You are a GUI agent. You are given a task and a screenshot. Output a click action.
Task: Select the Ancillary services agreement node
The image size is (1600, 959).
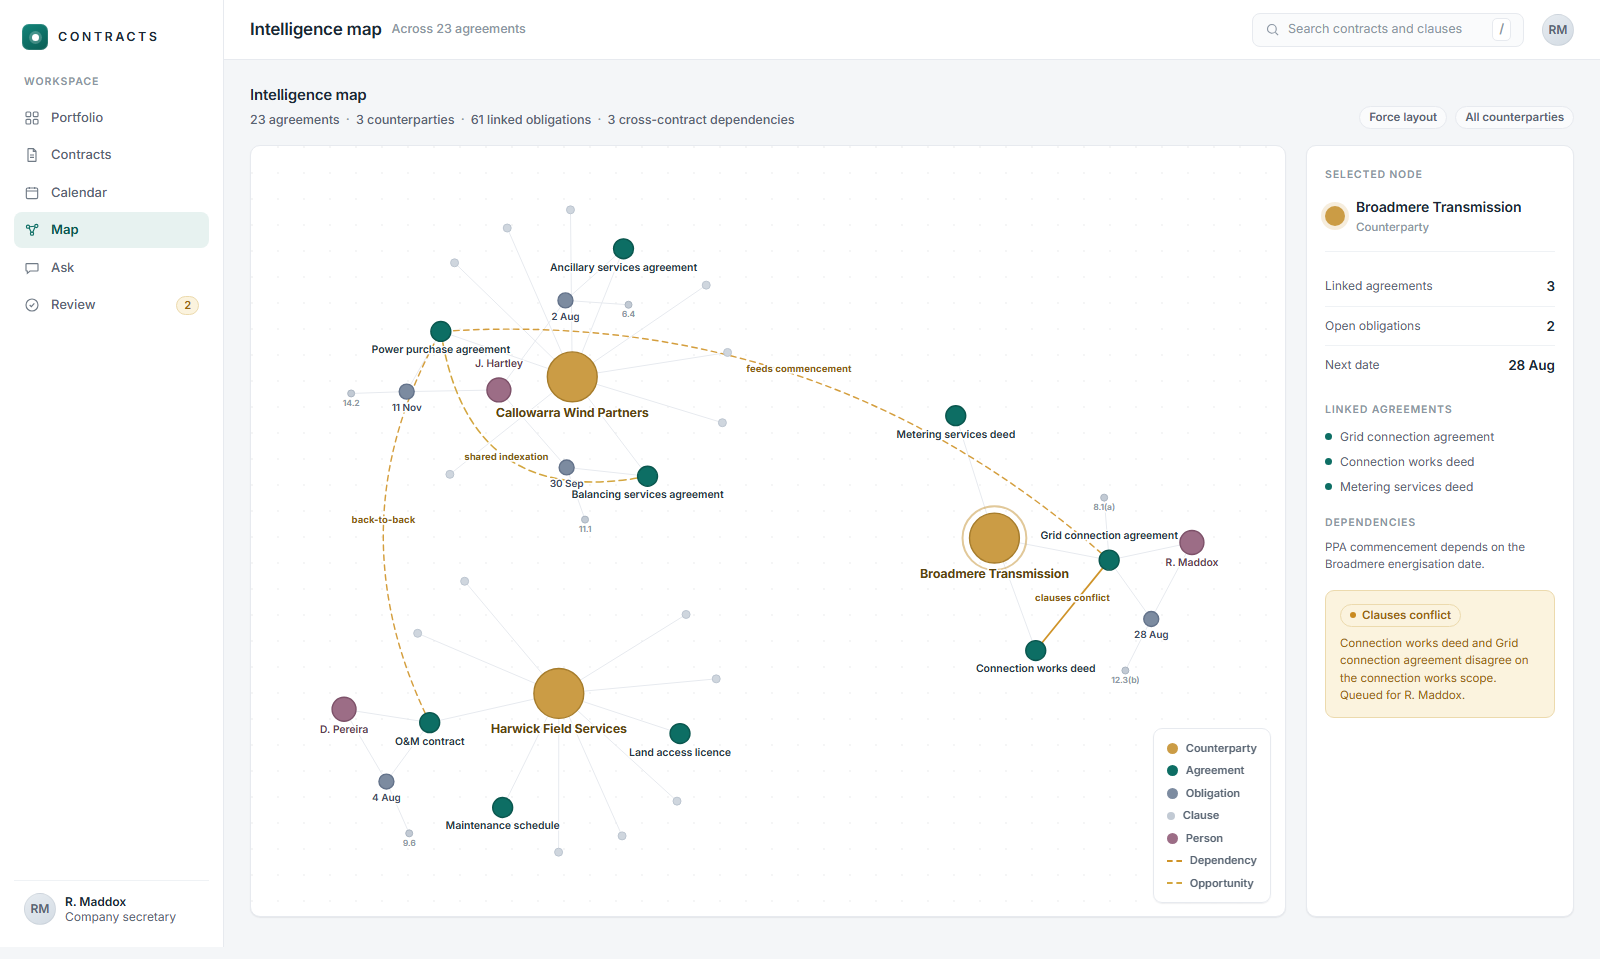pyautogui.click(x=623, y=248)
